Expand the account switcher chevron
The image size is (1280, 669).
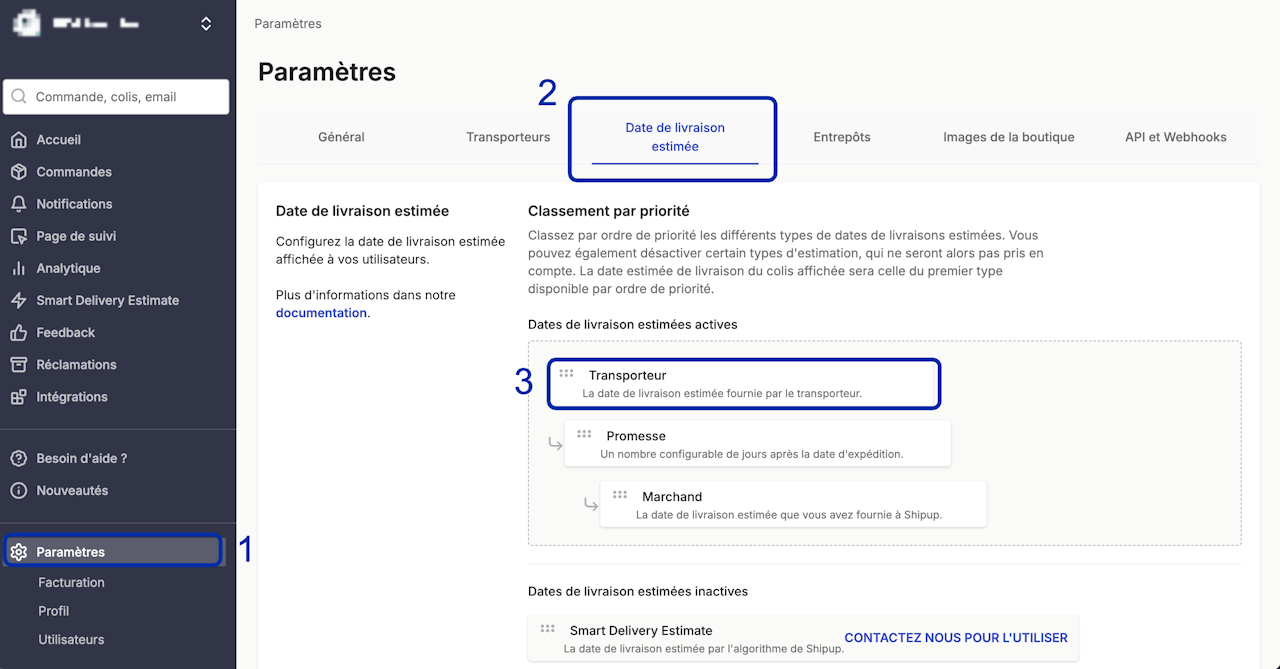coord(206,23)
